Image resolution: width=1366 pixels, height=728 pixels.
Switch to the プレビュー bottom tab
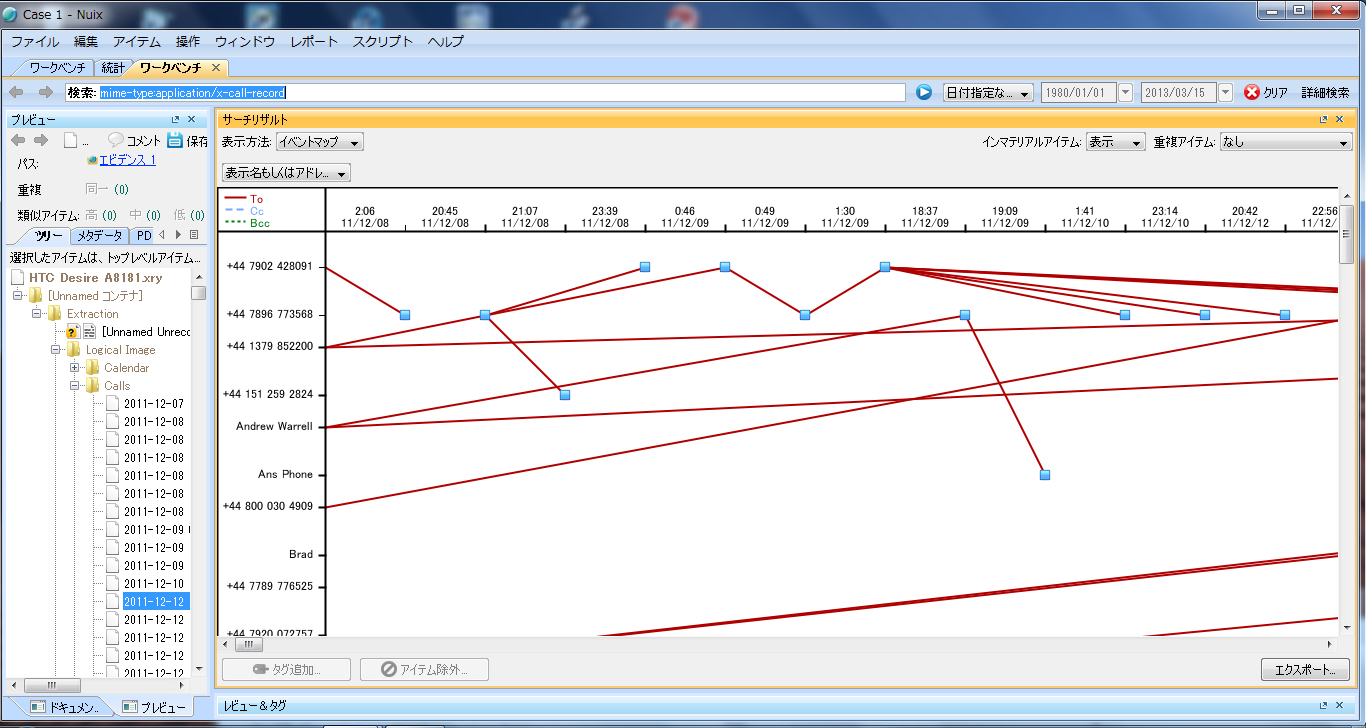pos(153,707)
